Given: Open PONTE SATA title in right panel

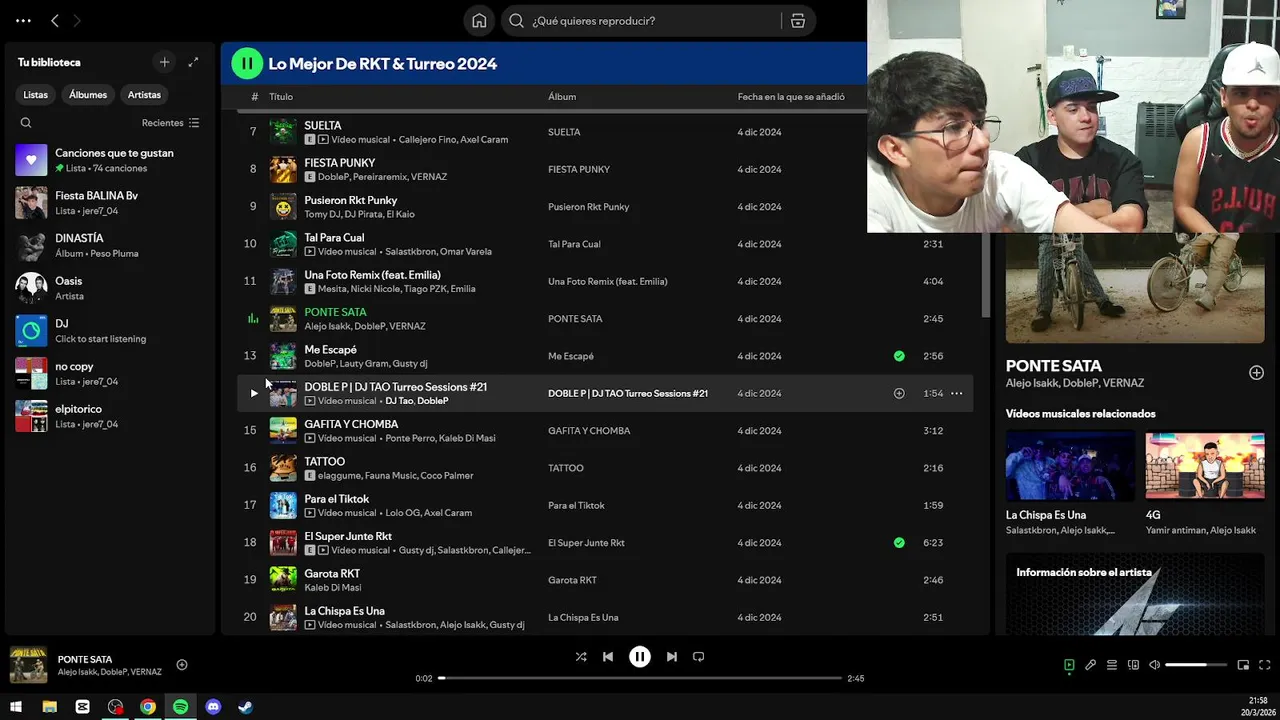Looking at the screenshot, I should [x=1054, y=366].
